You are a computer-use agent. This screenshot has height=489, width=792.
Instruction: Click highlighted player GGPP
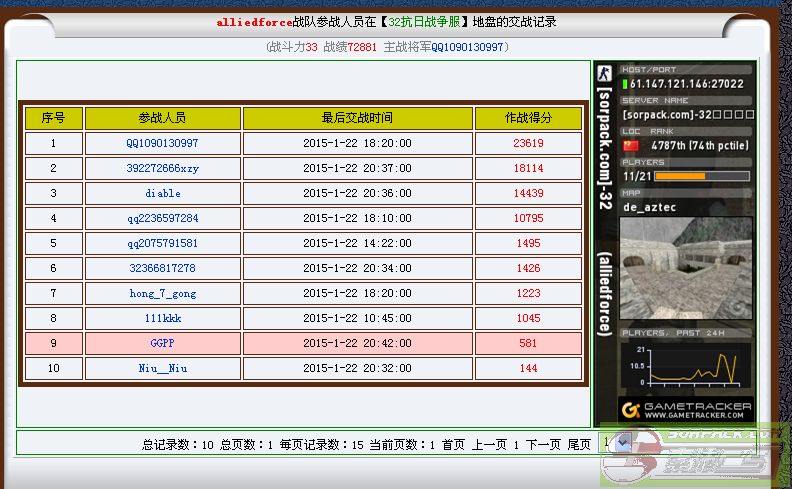click(162, 343)
